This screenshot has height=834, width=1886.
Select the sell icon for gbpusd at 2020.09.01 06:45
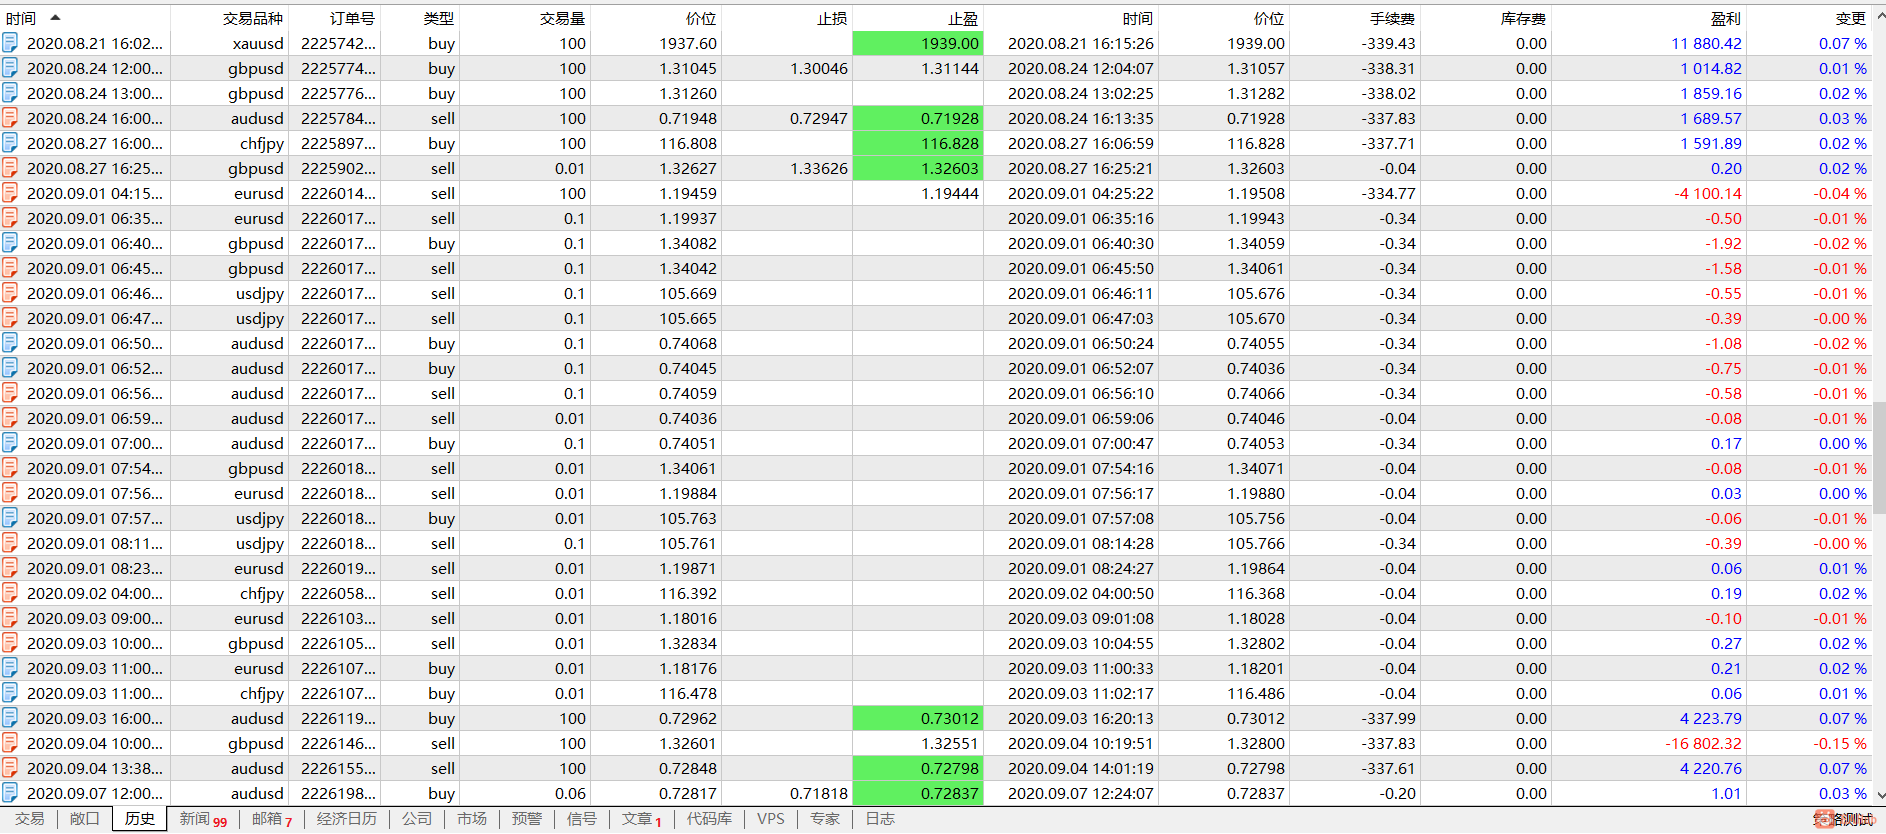(x=10, y=268)
